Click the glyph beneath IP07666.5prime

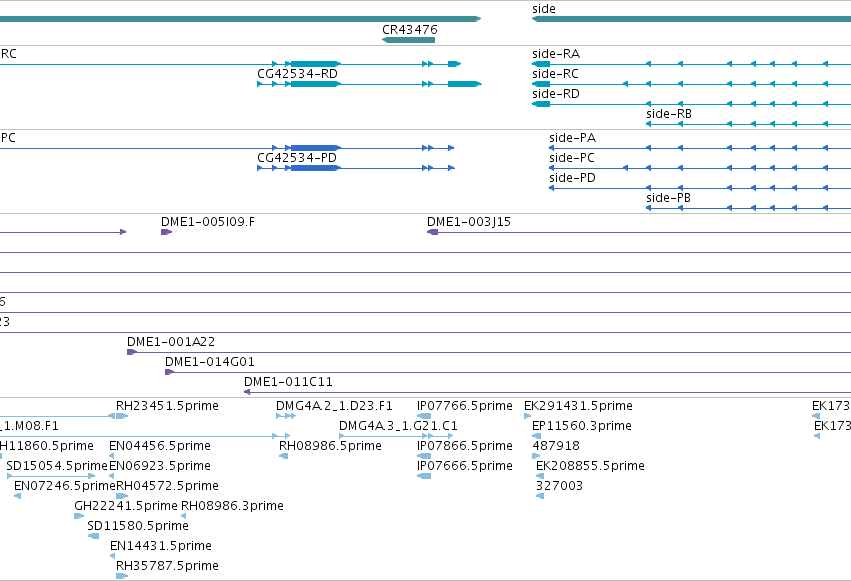(424, 476)
